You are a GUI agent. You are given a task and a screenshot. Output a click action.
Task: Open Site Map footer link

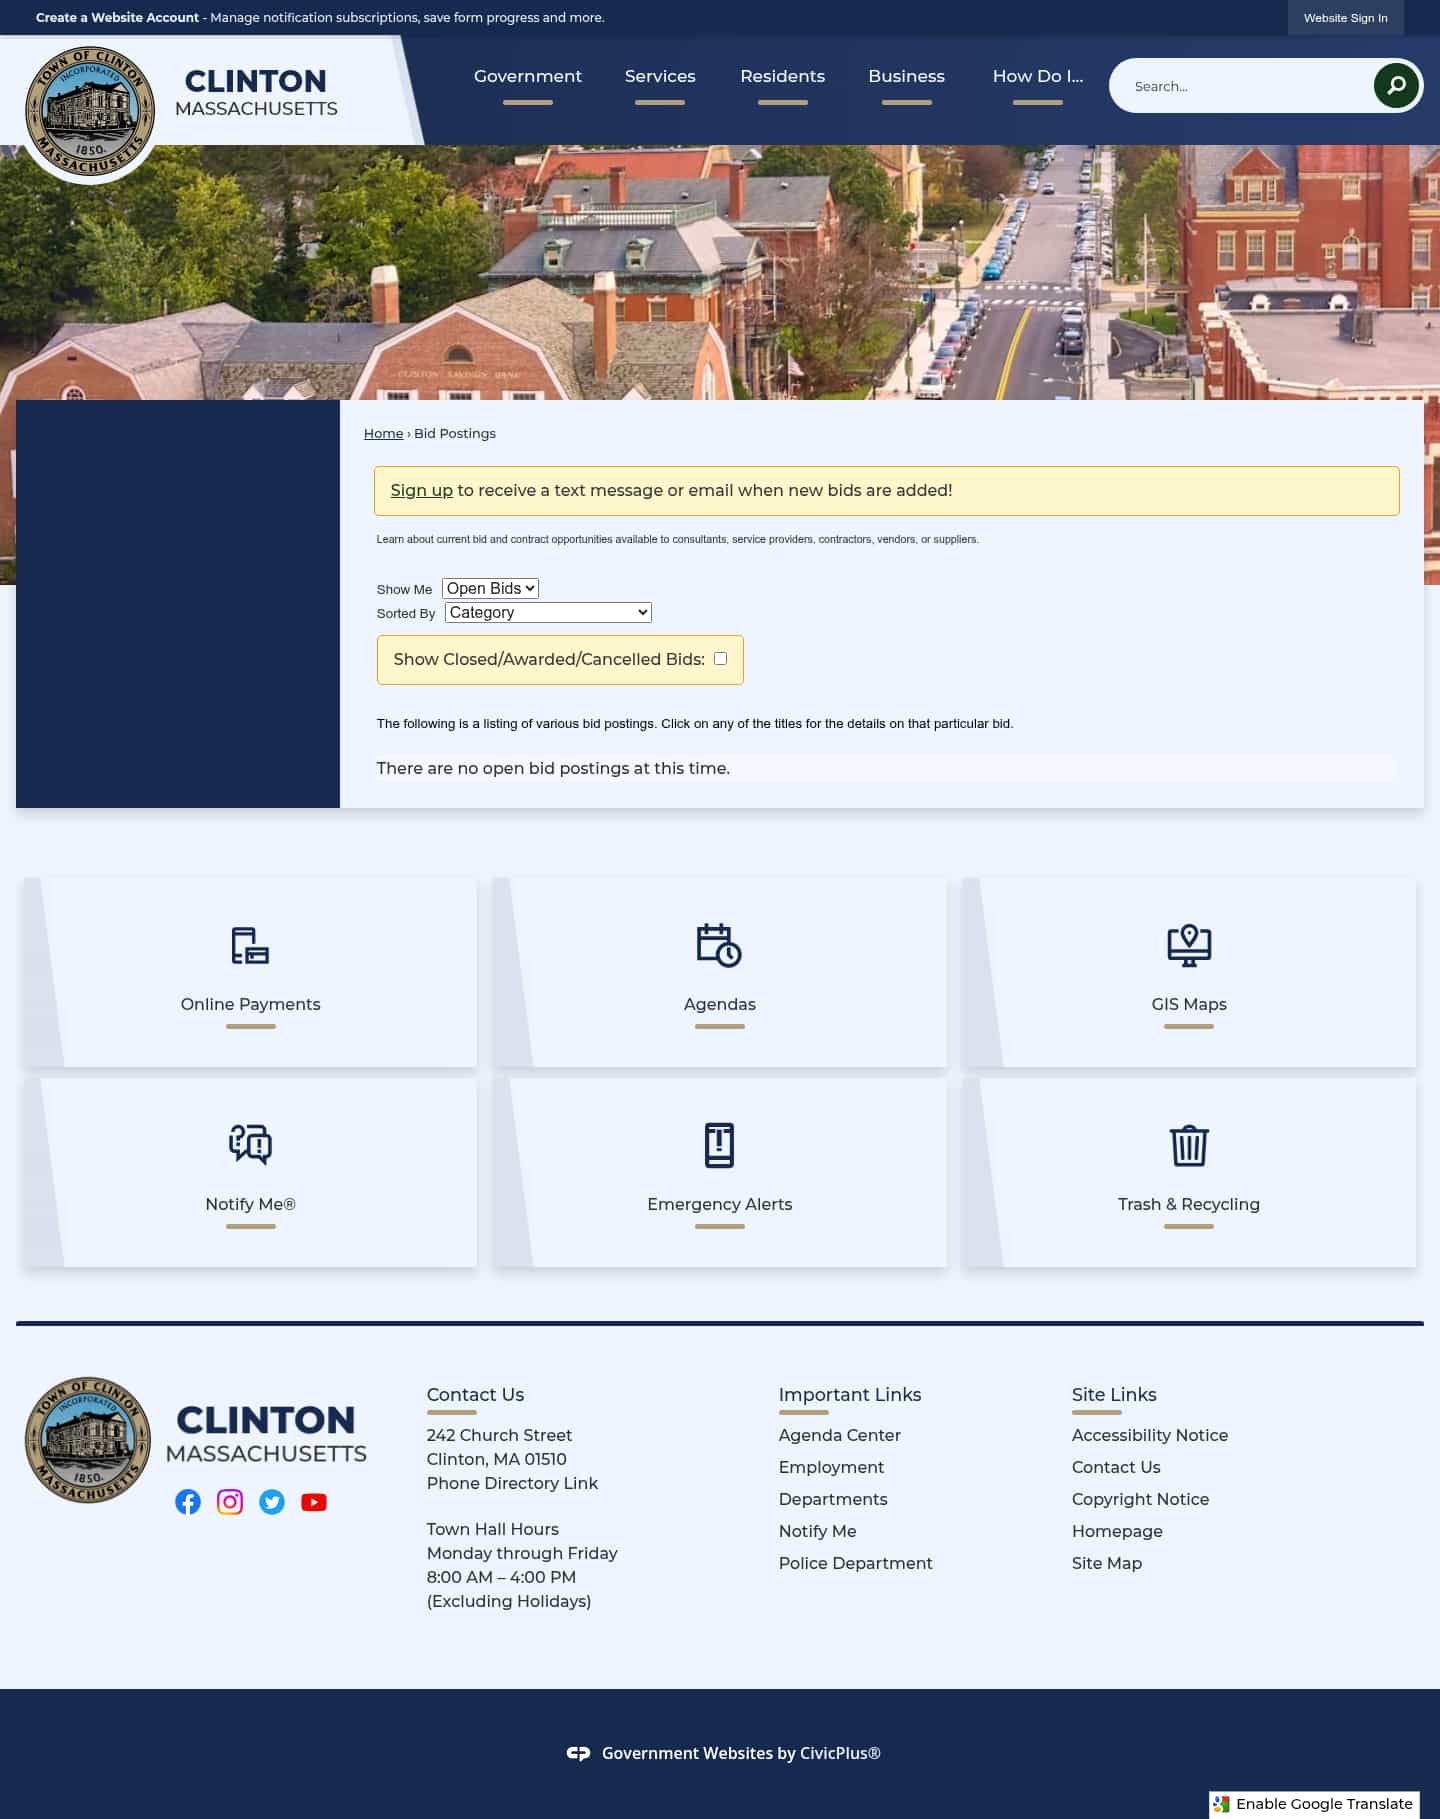[1107, 1563]
